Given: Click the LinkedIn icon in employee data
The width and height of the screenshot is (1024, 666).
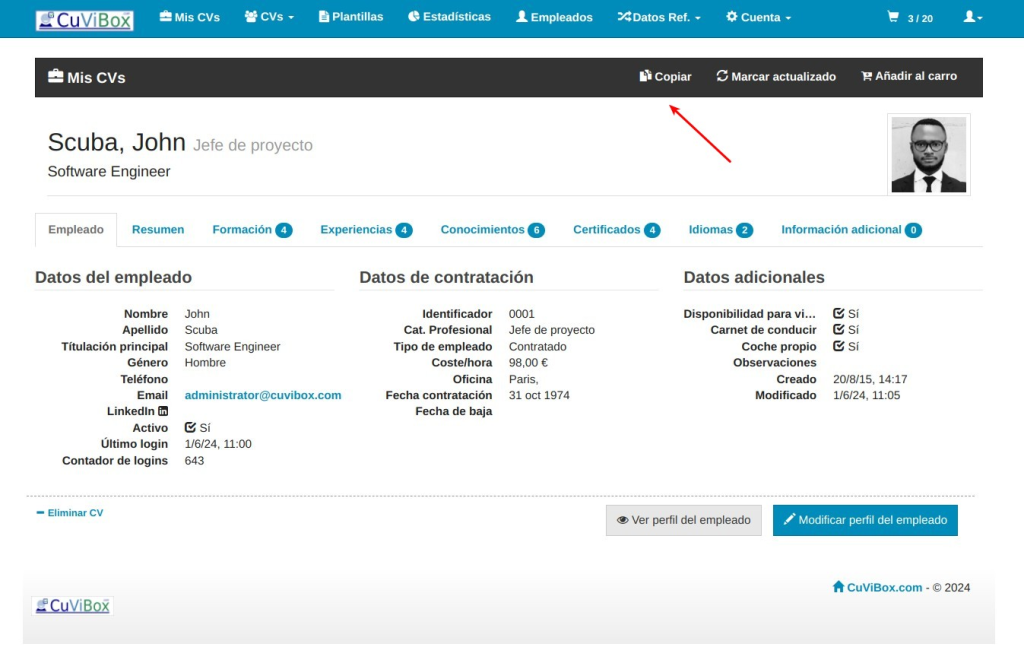Looking at the screenshot, I should (163, 411).
